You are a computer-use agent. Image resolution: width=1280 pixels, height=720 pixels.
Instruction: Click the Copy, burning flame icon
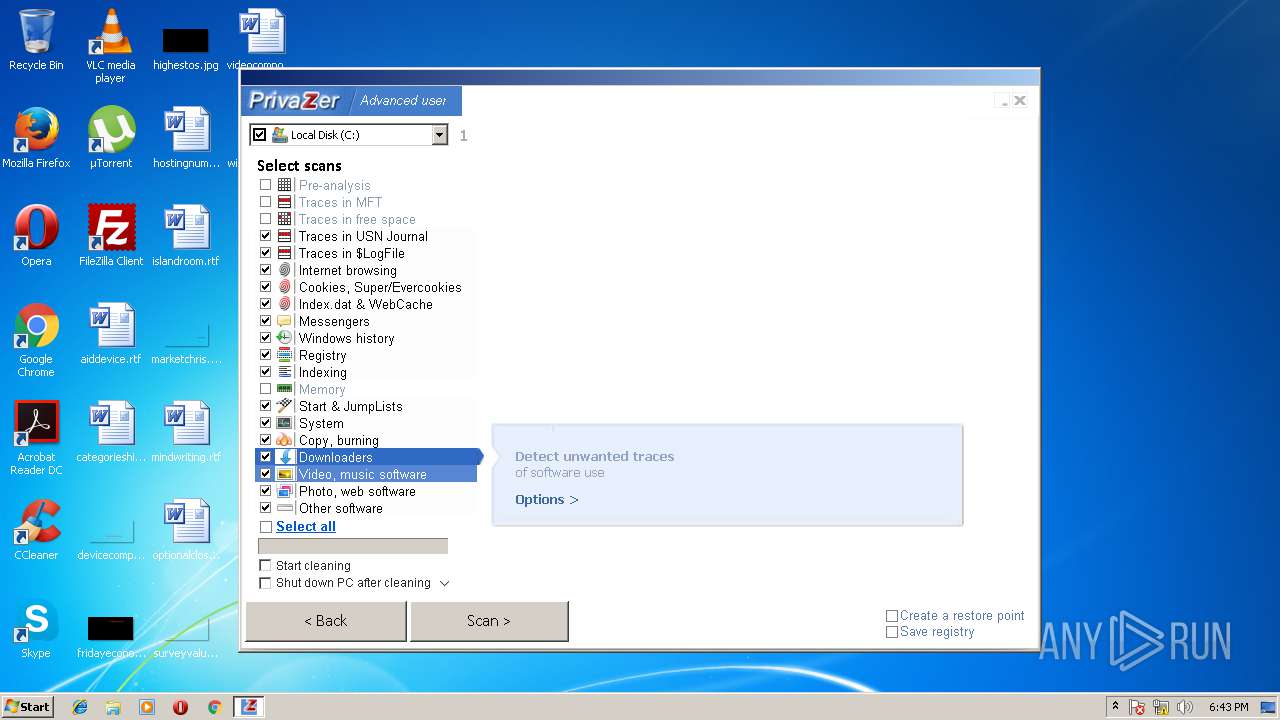click(x=285, y=440)
